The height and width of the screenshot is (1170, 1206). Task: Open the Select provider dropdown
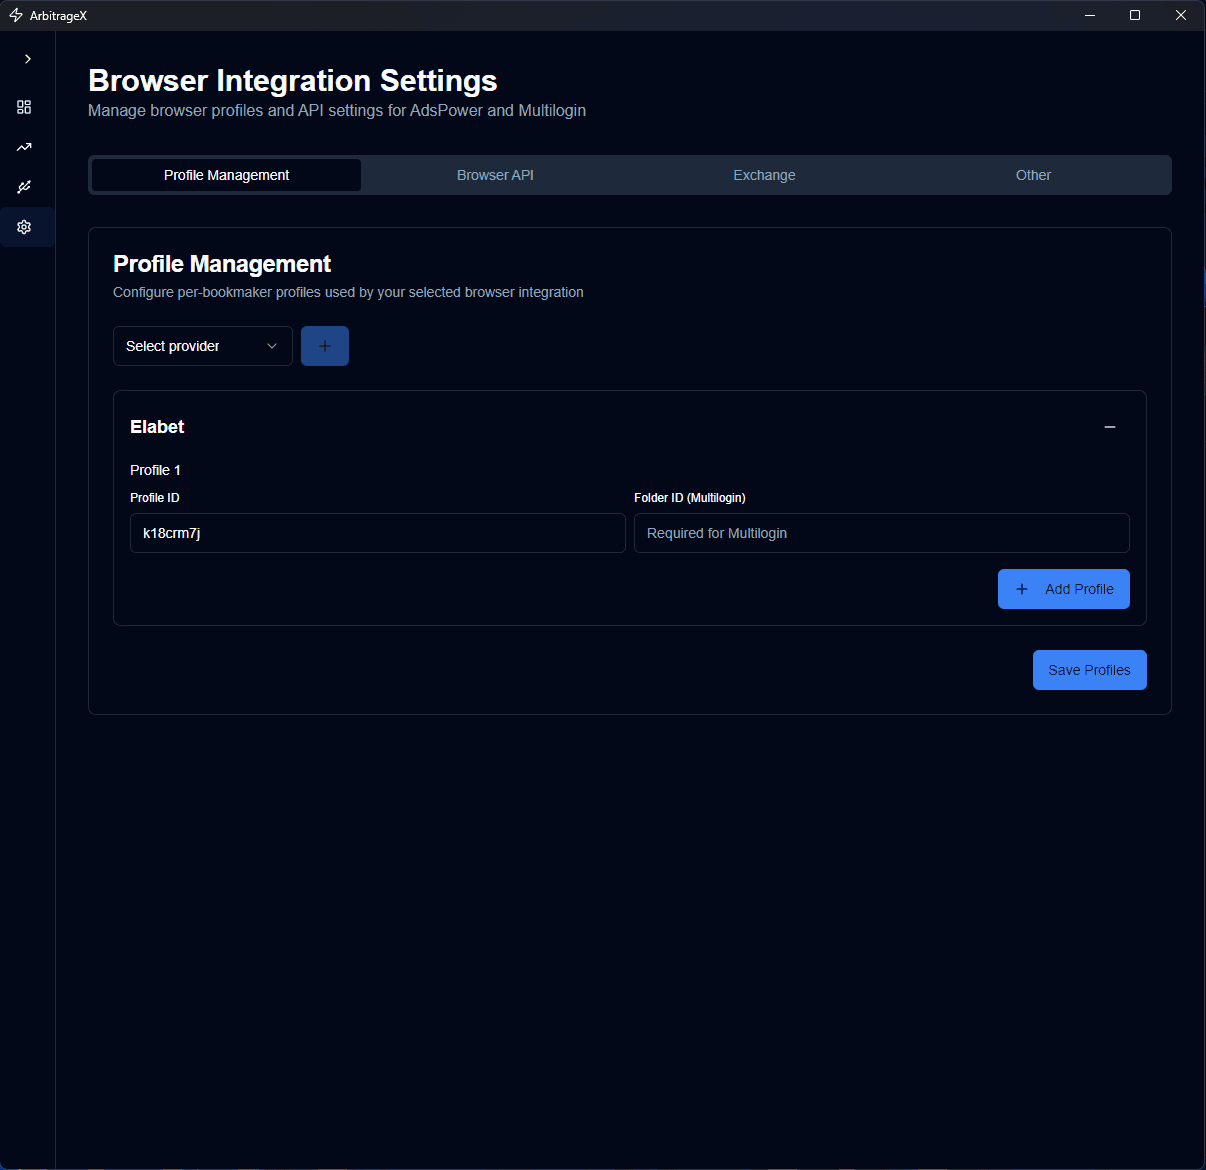click(202, 345)
